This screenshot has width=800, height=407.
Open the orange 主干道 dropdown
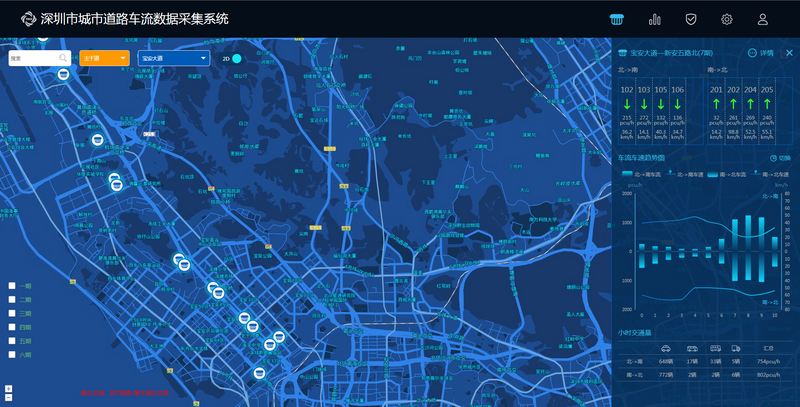pos(104,59)
